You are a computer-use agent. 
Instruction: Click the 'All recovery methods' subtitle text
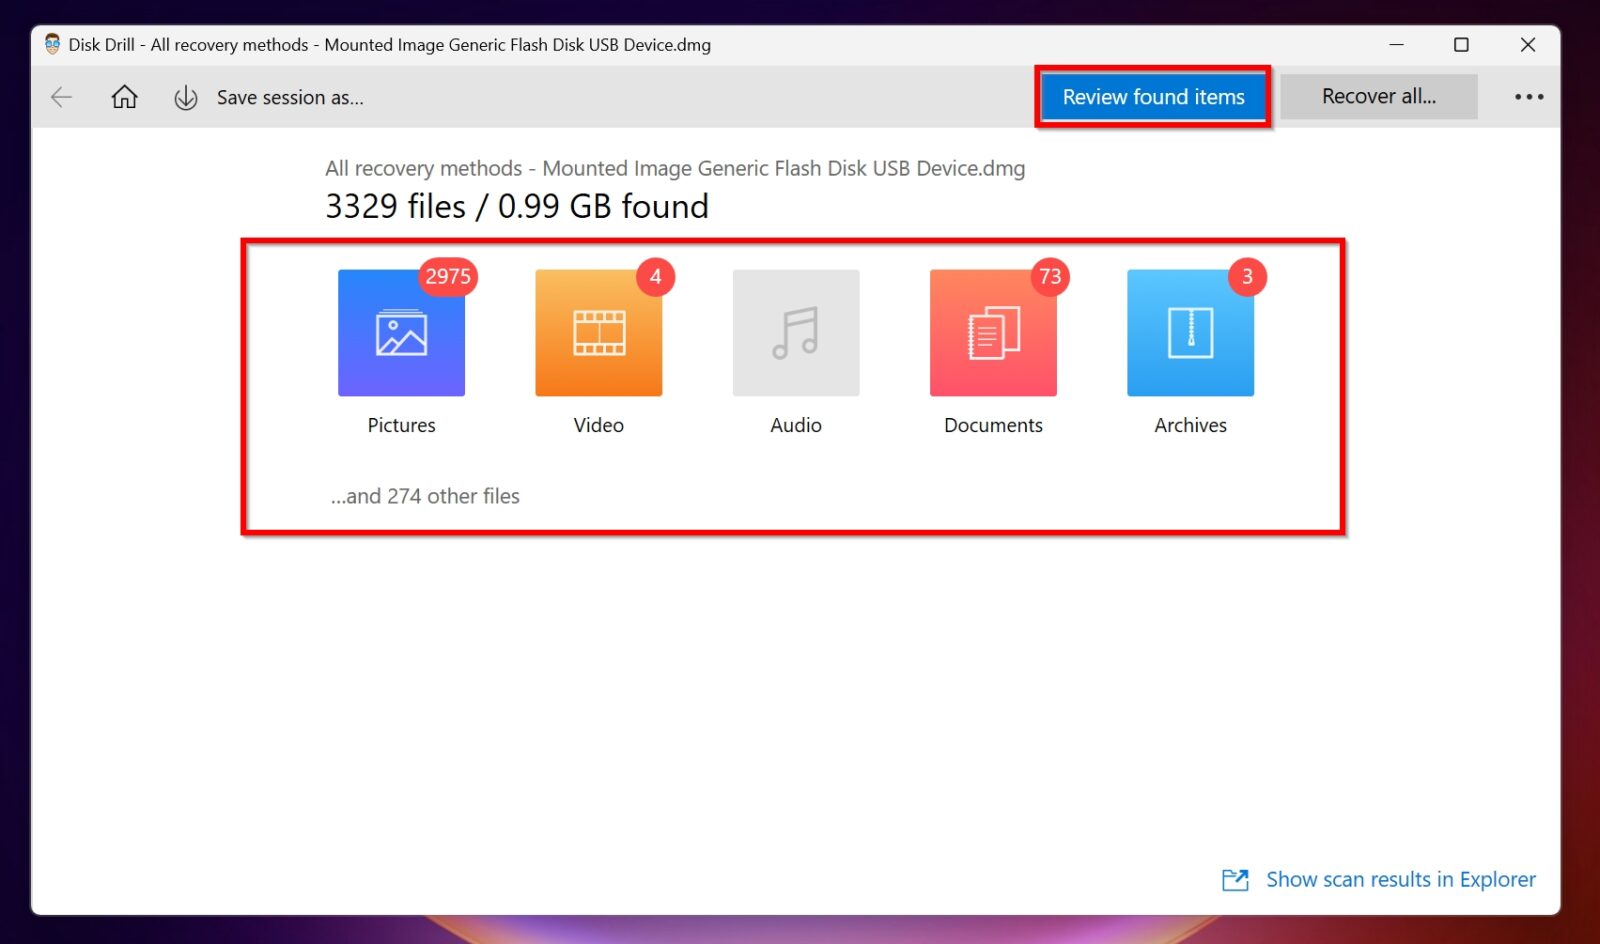click(675, 168)
